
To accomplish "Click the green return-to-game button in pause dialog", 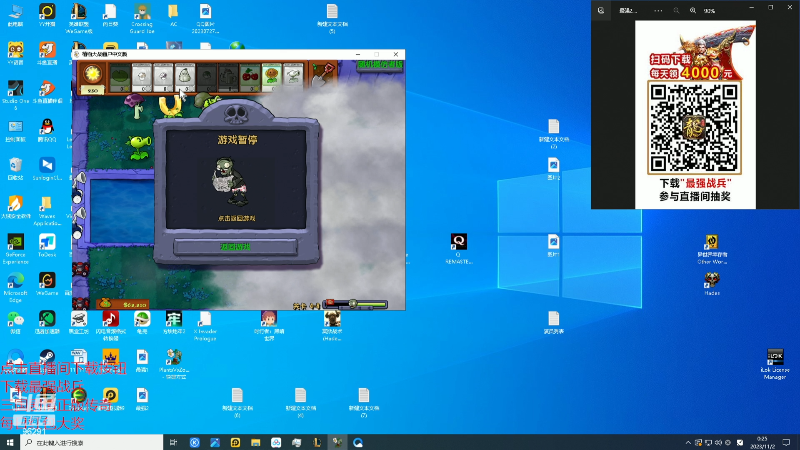I will click(235, 247).
